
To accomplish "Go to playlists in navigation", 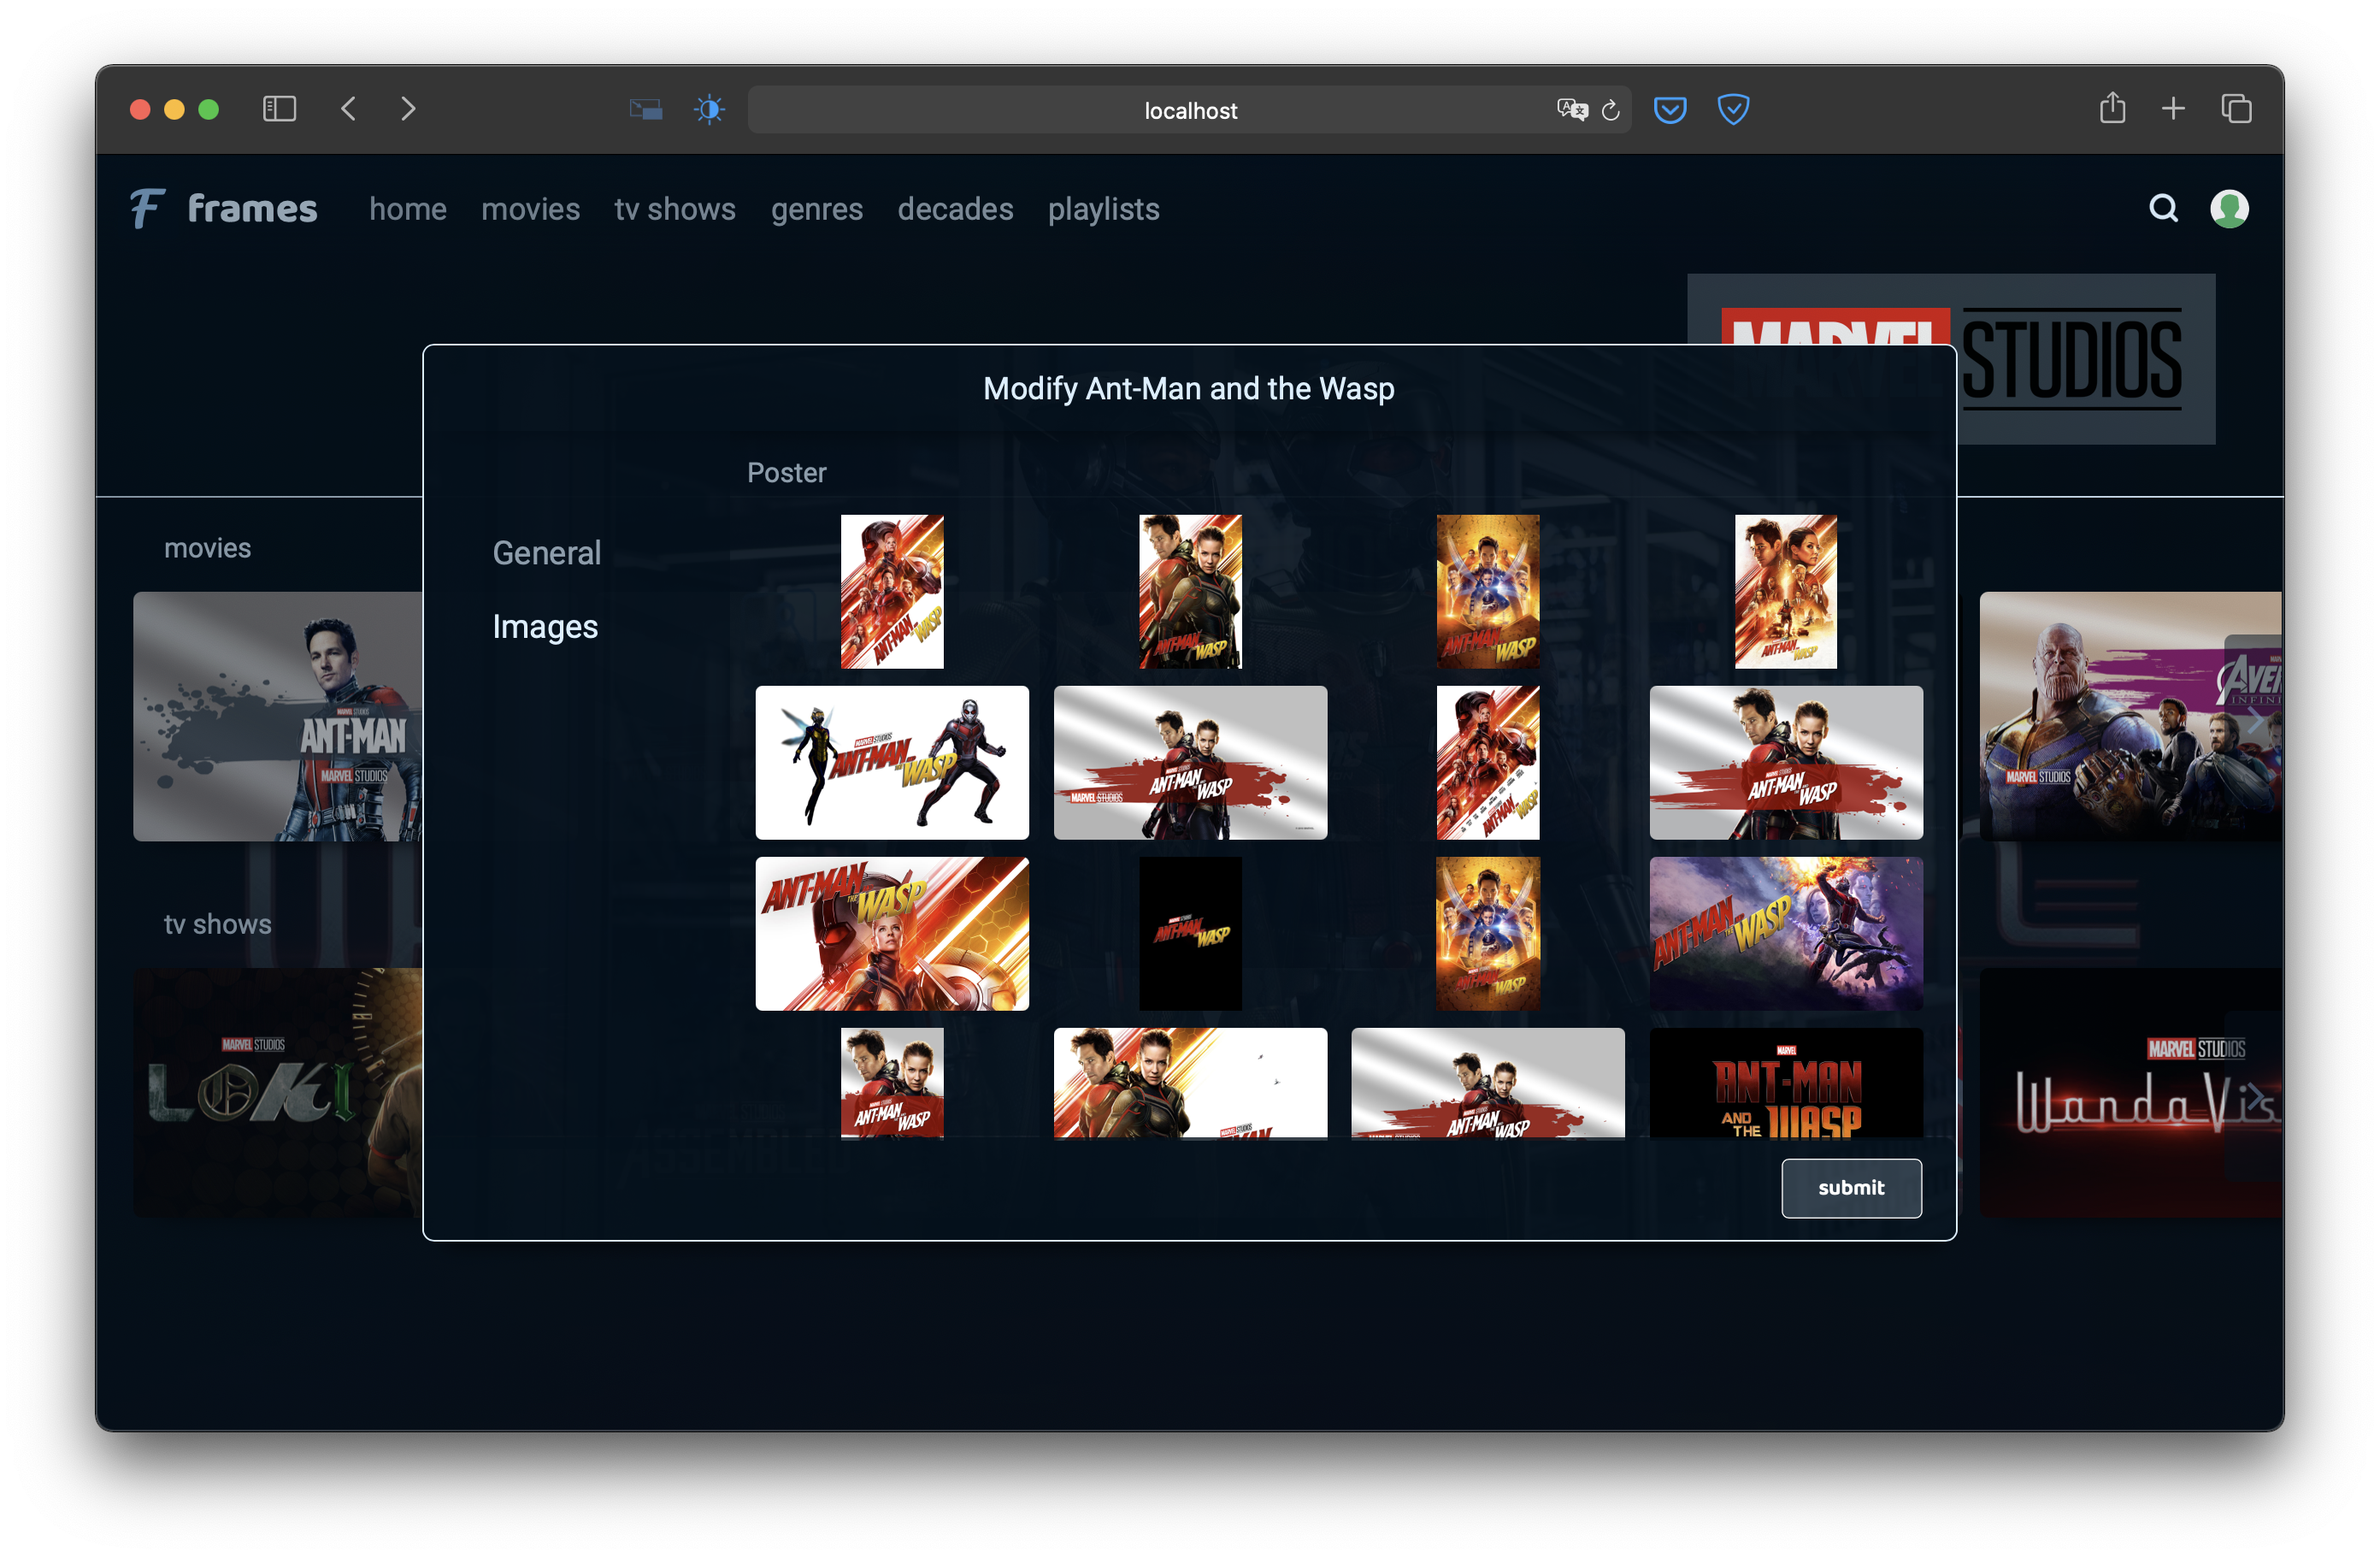I will coord(1103,209).
